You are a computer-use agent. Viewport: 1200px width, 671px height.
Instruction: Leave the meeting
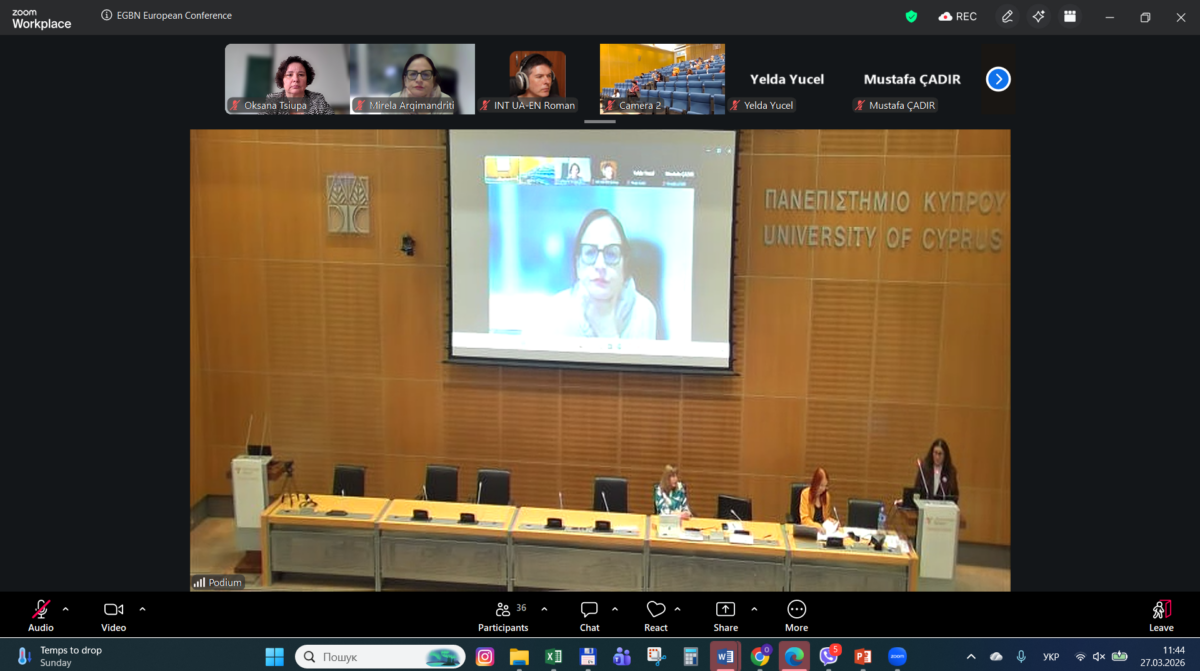pos(1161,614)
